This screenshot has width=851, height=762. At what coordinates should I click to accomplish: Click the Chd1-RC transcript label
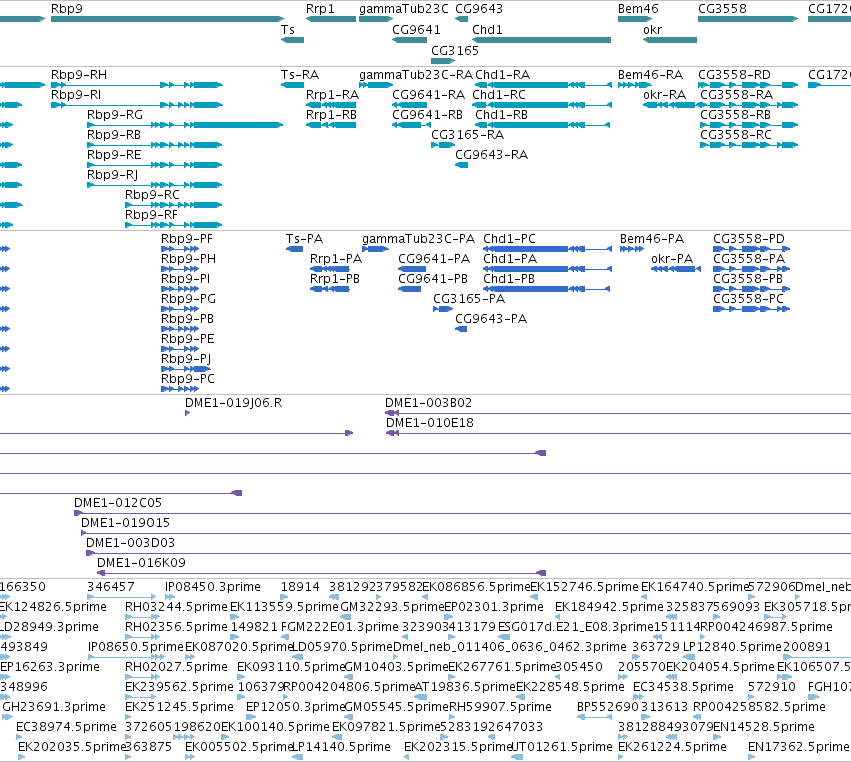499,94
